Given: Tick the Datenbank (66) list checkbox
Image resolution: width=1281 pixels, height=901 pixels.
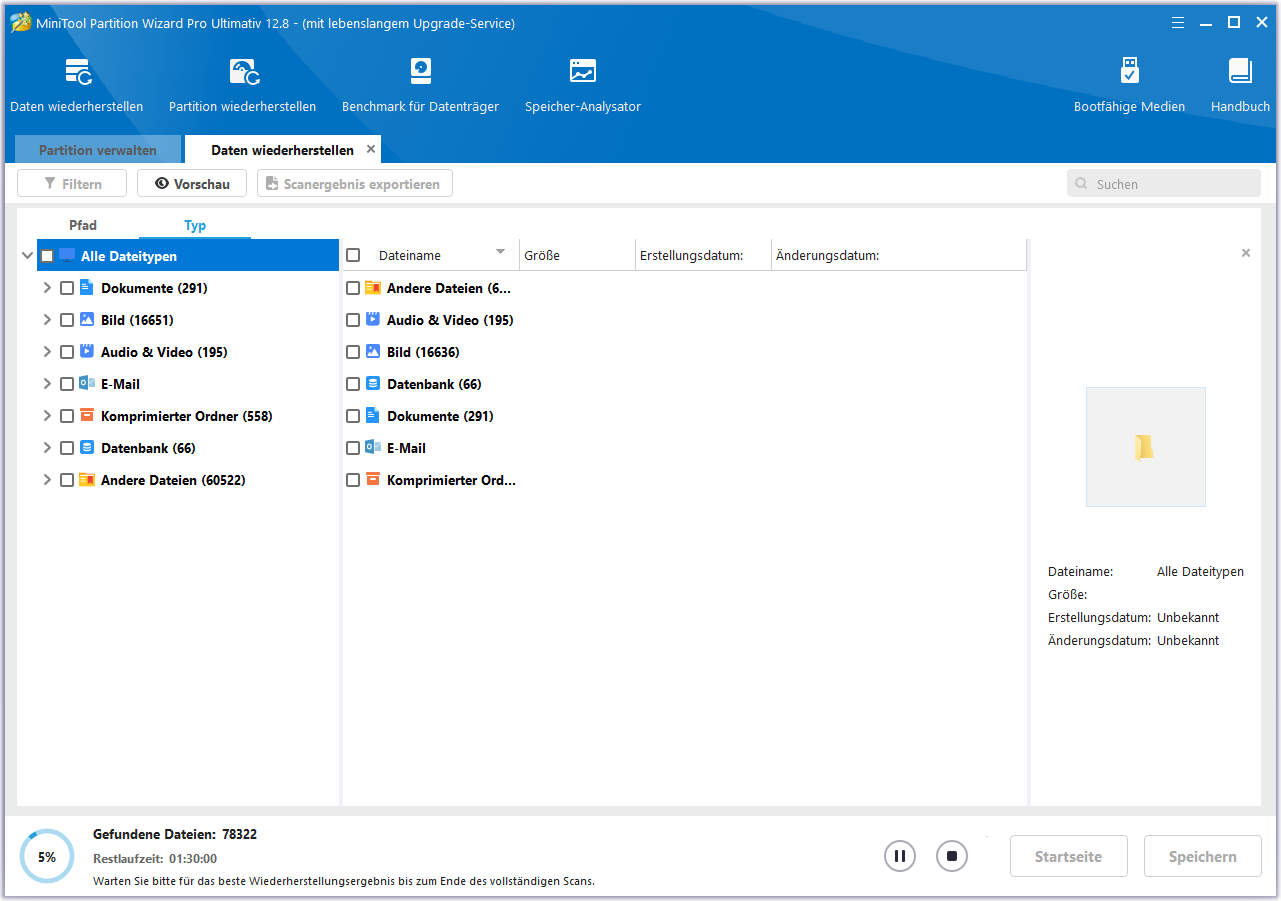Looking at the screenshot, I should coord(353,384).
